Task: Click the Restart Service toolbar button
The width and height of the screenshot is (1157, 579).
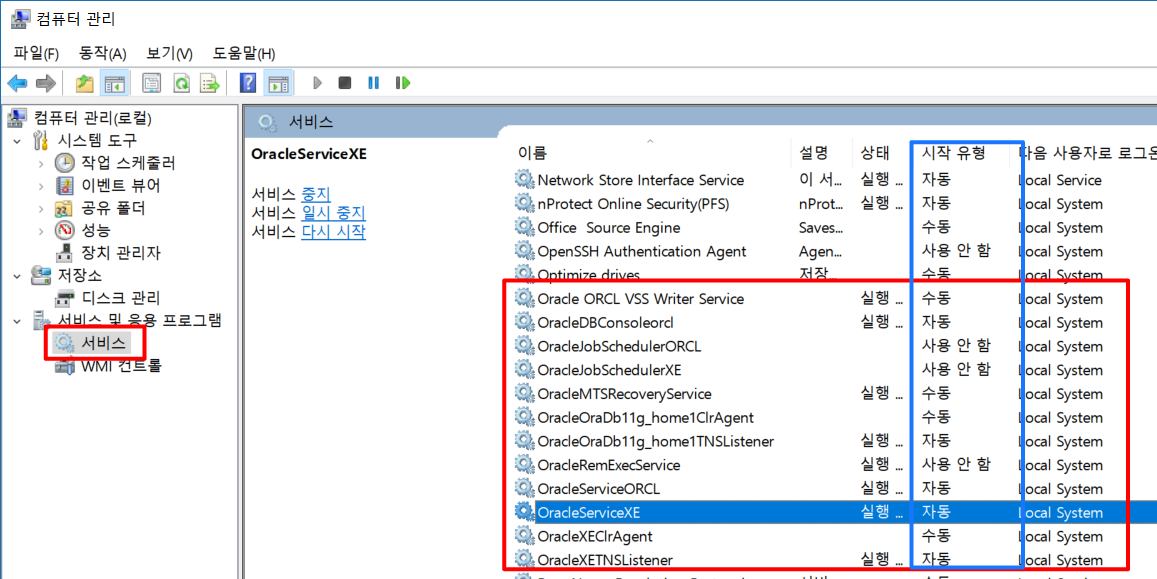Action: tap(403, 83)
